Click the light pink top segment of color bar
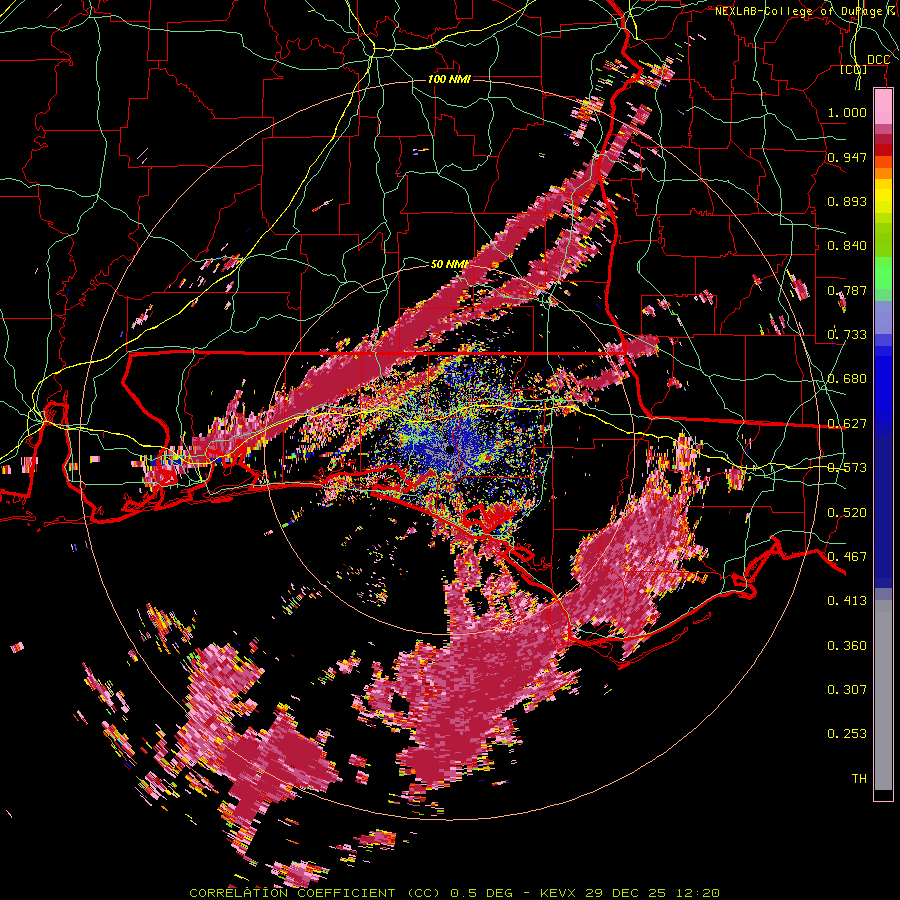This screenshot has height=900, width=900. 883,106
